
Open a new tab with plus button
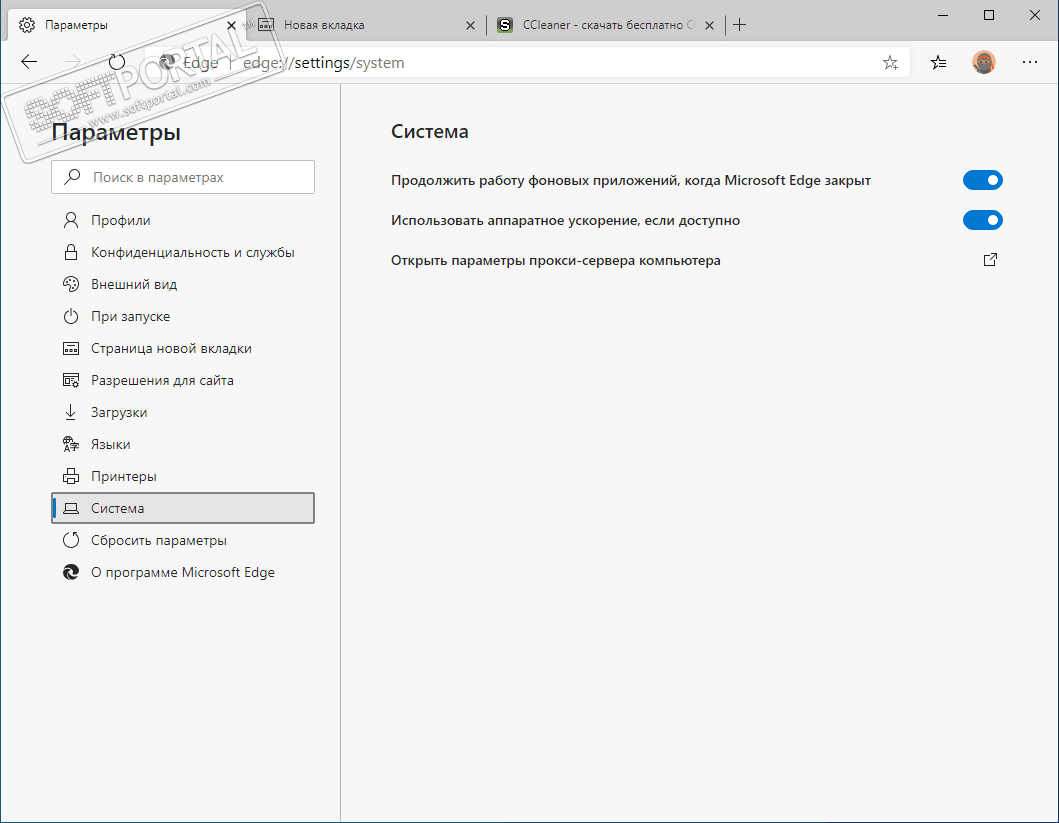(740, 25)
